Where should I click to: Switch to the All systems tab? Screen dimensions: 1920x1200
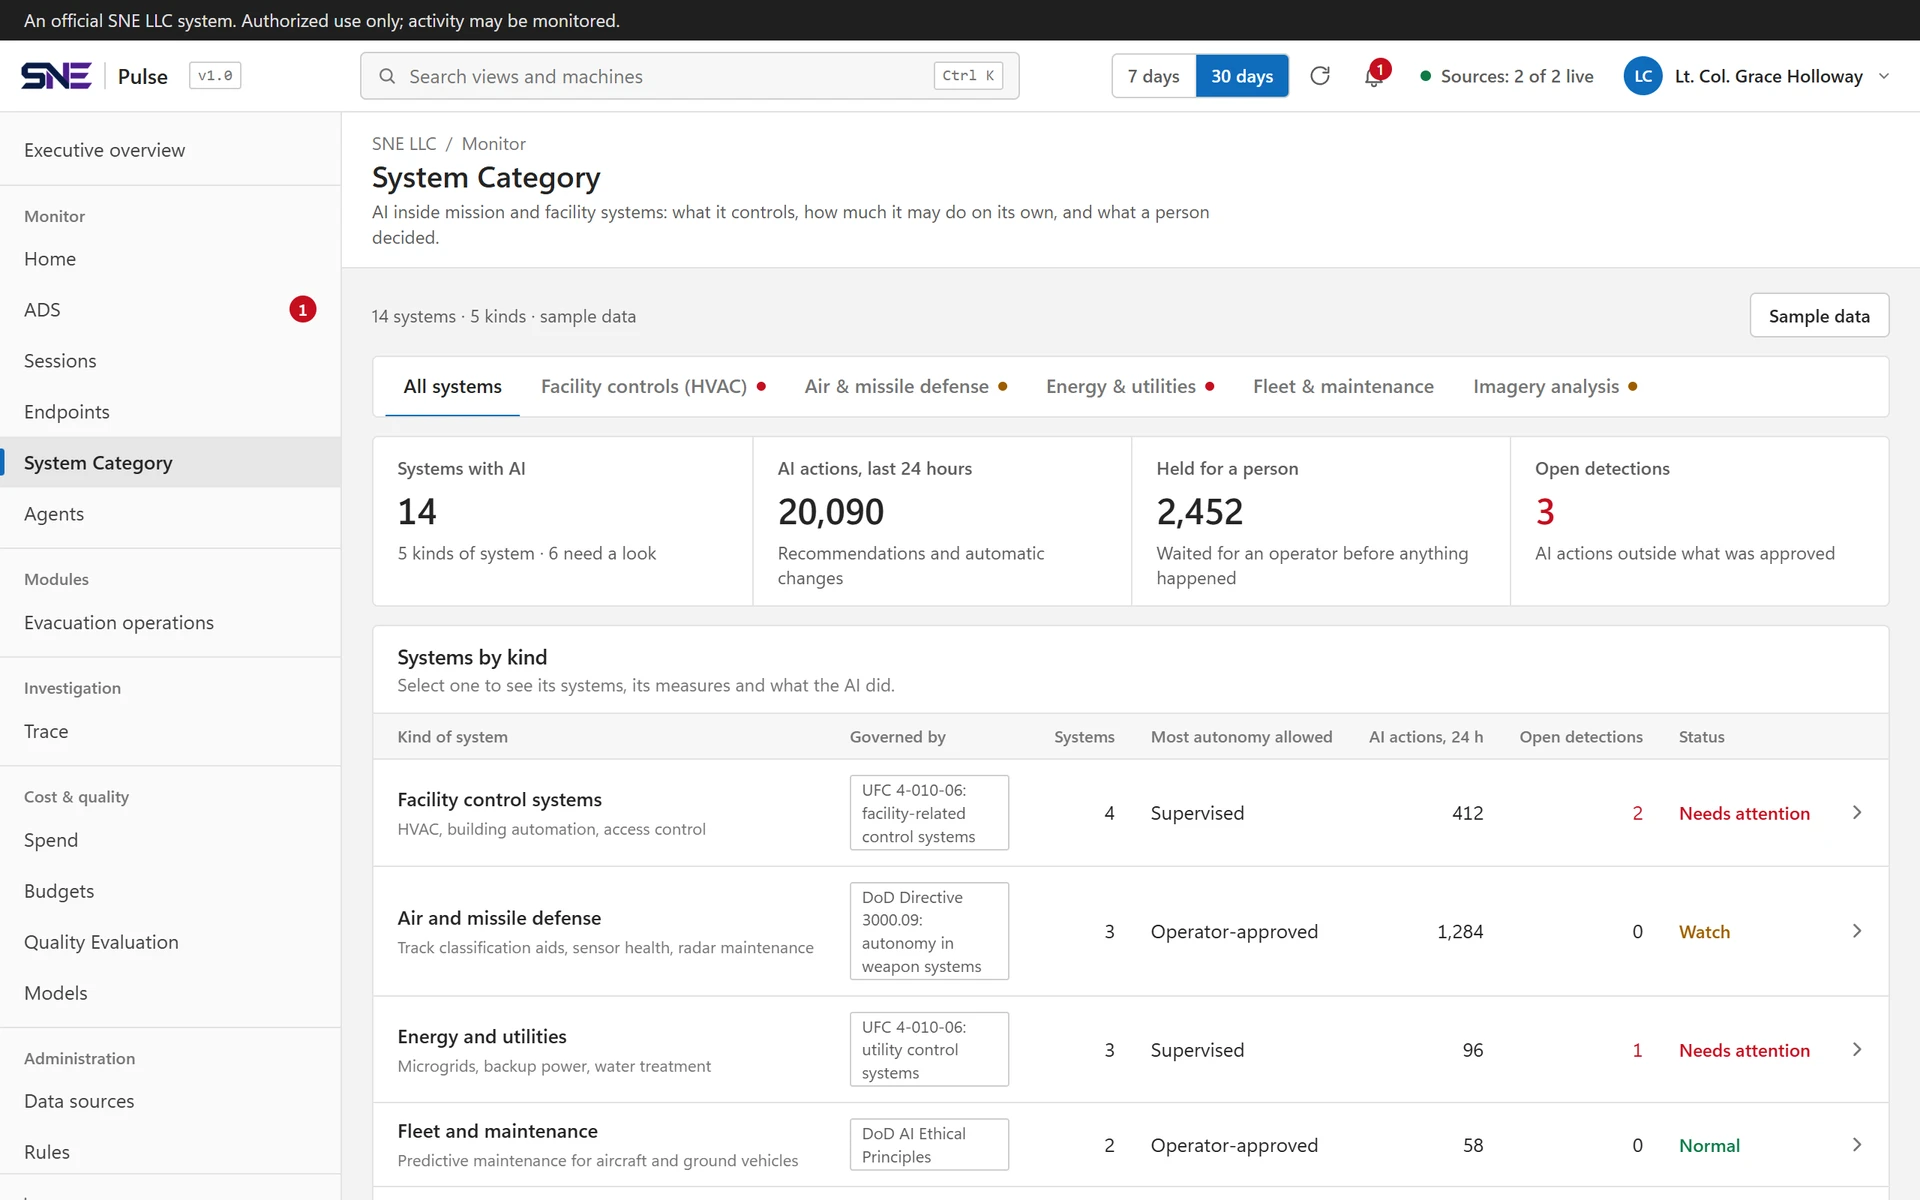[452, 387]
